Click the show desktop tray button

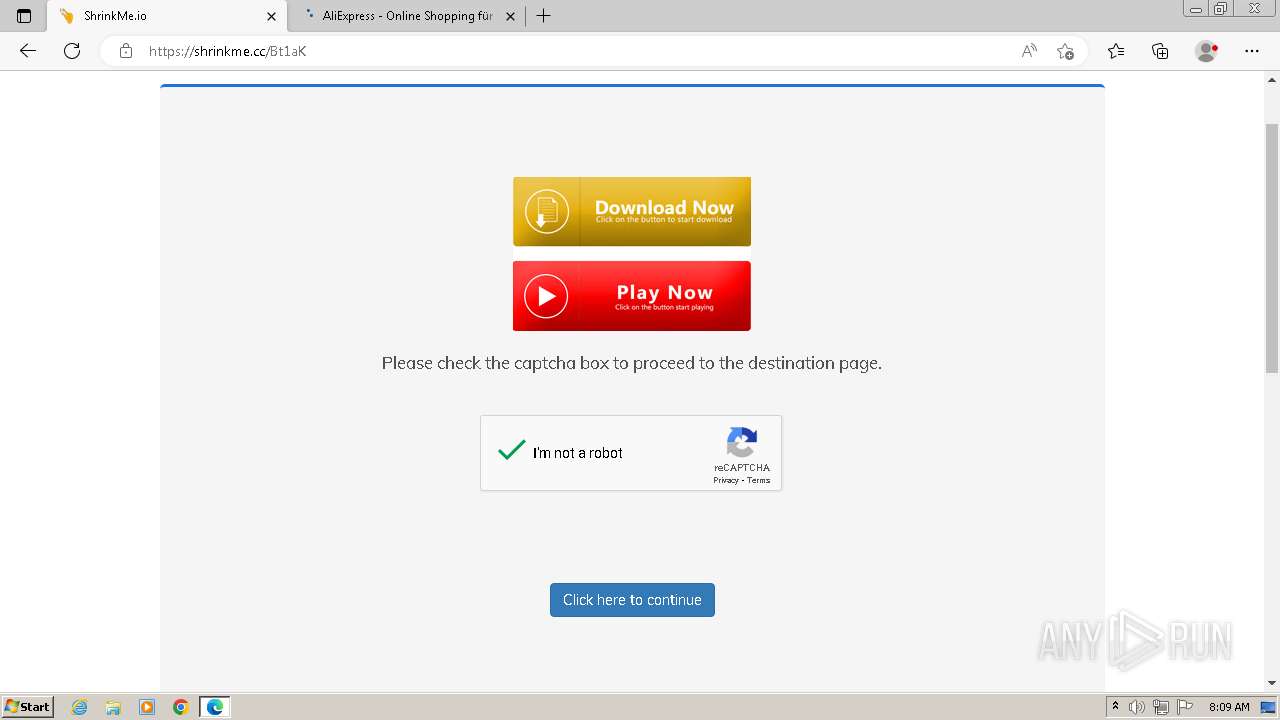pos(1268,707)
